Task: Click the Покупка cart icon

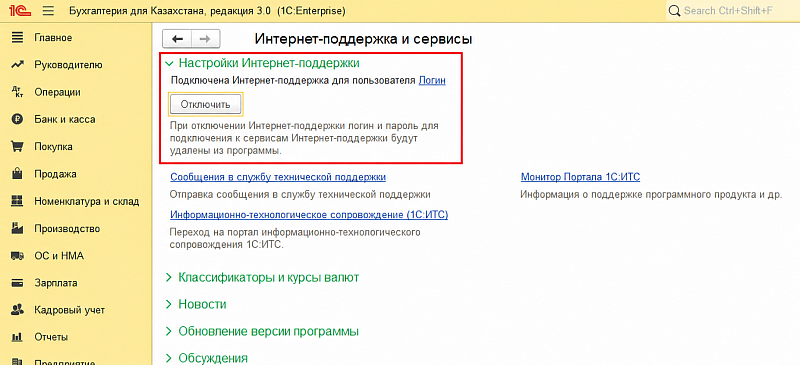Action: (17, 147)
